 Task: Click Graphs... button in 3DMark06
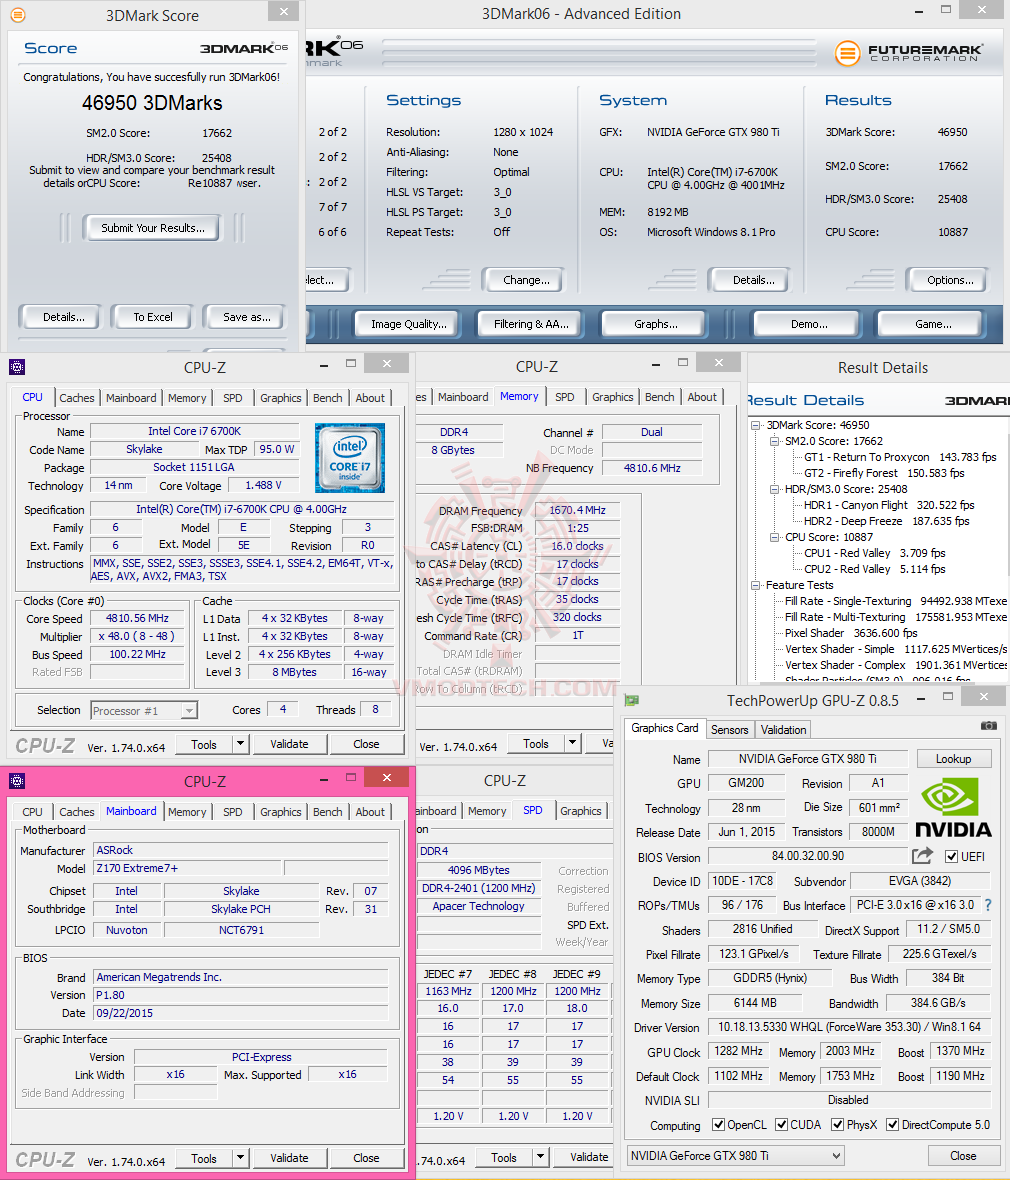(x=656, y=324)
